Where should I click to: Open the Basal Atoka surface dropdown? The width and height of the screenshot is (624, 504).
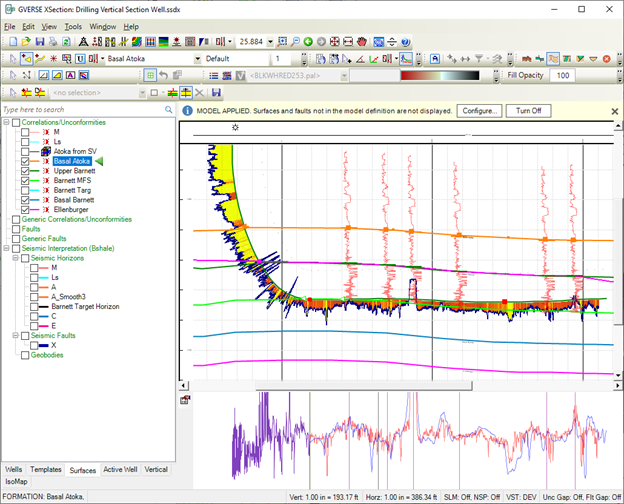[x=197, y=59]
